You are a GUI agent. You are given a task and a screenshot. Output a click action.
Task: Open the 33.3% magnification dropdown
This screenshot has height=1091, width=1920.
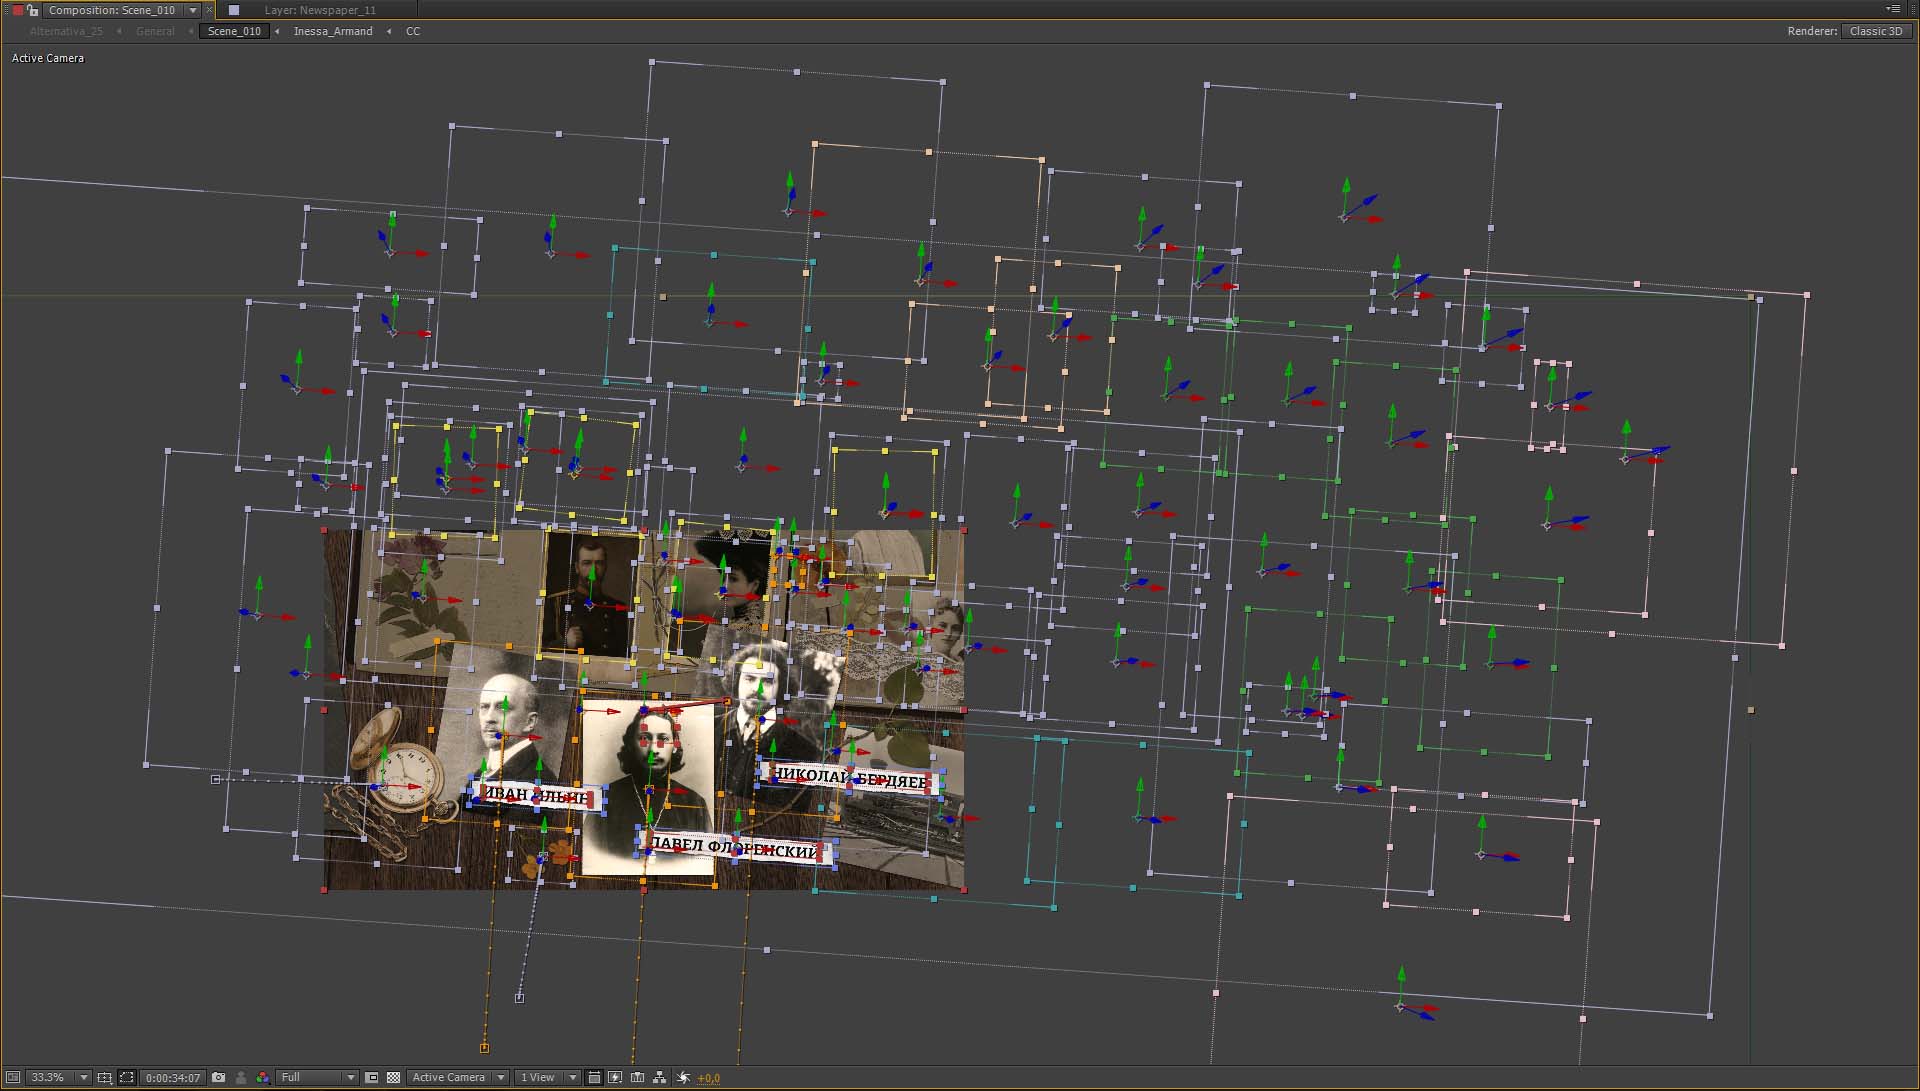pyautogui.click(x=58, y=1077)
